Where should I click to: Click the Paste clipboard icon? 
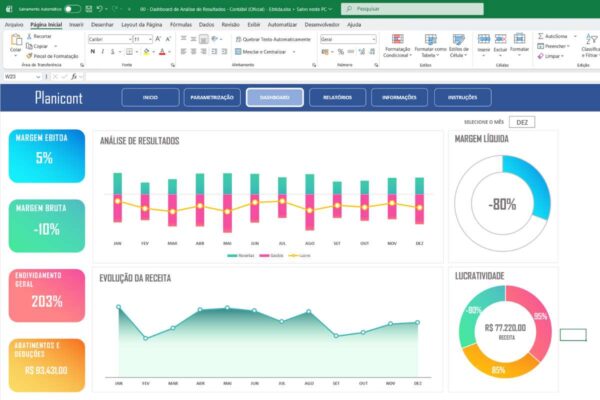coord(16,40)
